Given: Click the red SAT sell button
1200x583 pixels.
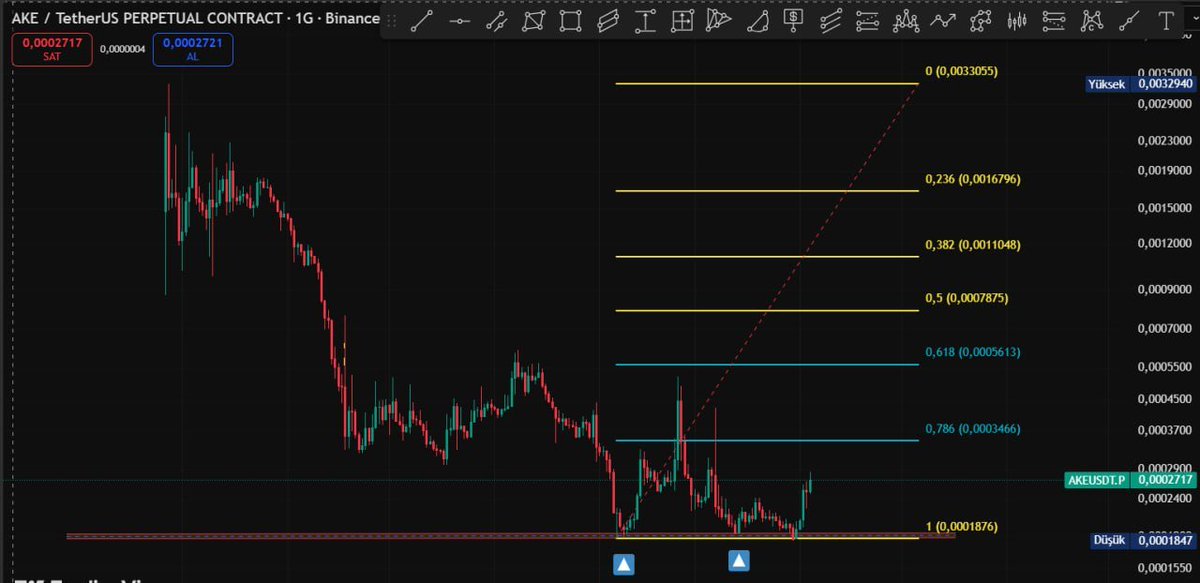Looking at the screenshot, I should coord(52,50).
